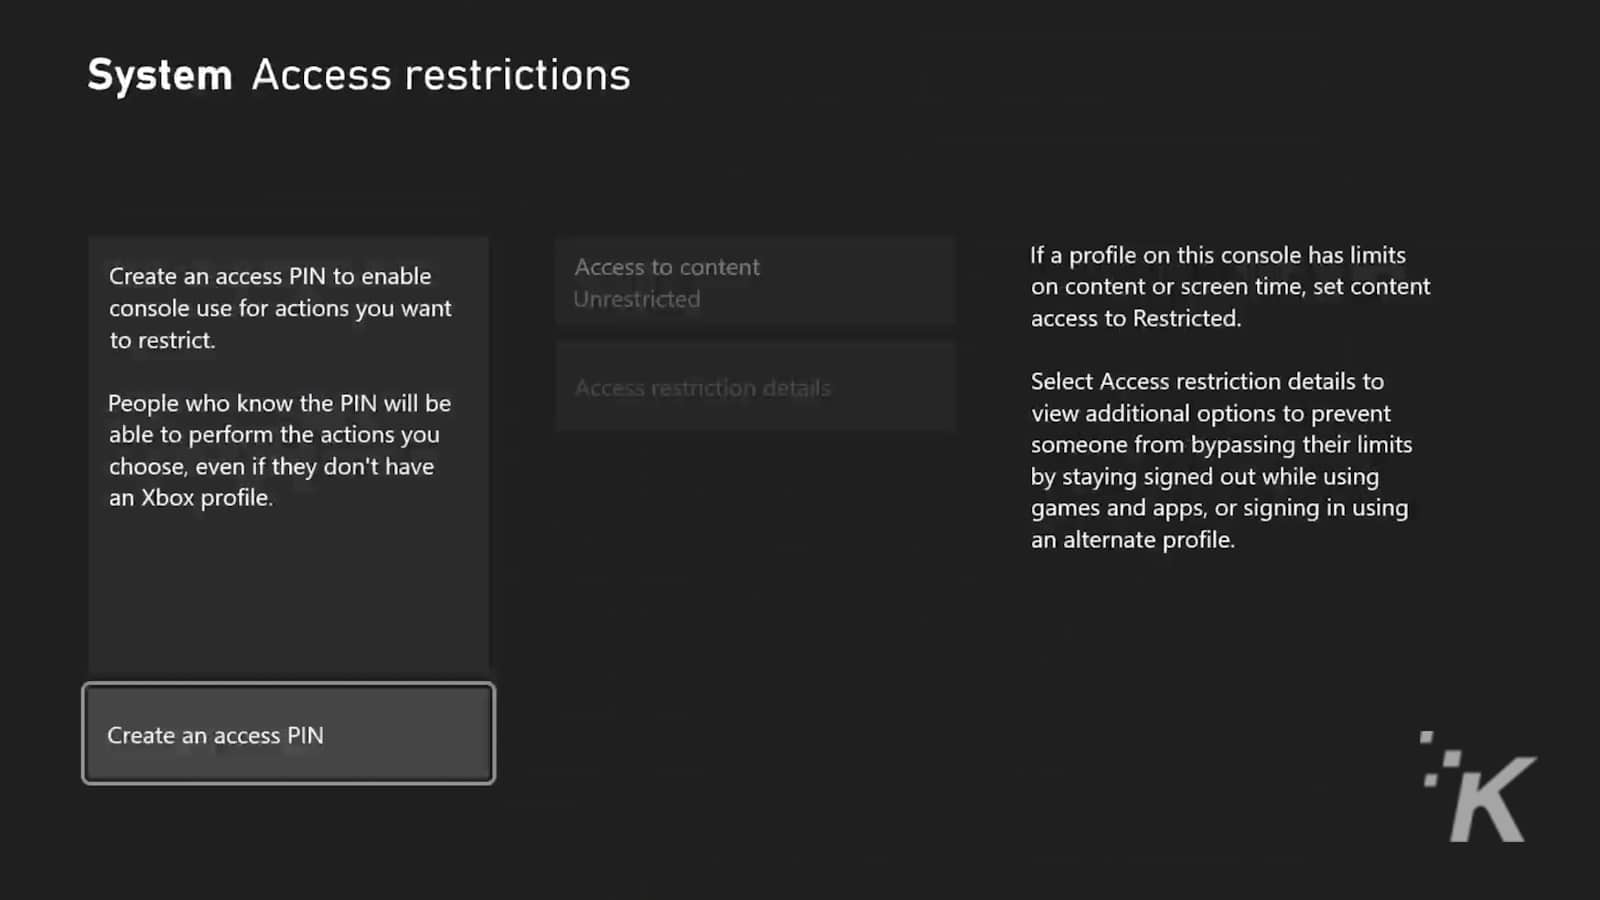This screenshot has height=900, width=1600.
Task: Click the left PIN description panel background
Action: click(x=289, y=595)
